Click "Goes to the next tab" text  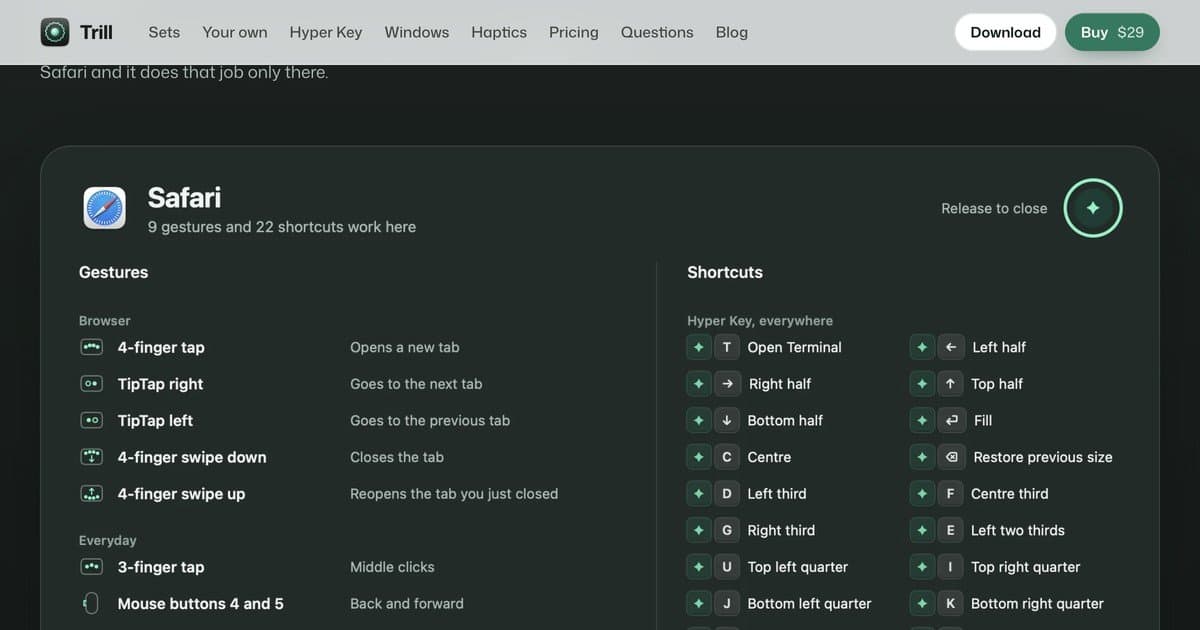pos(416,384)
